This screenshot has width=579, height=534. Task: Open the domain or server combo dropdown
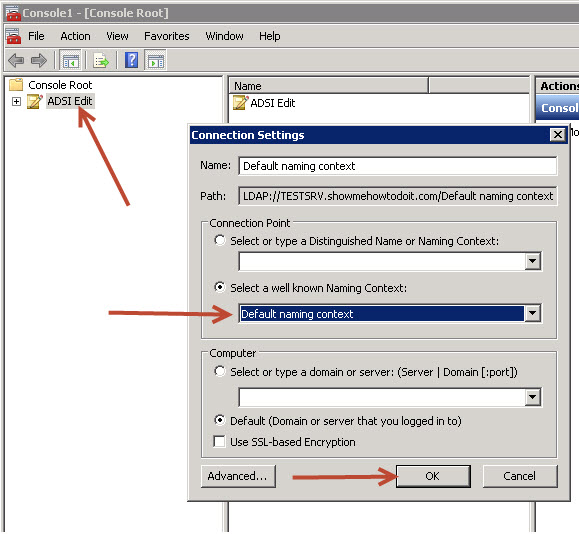[x=532, y=397]
